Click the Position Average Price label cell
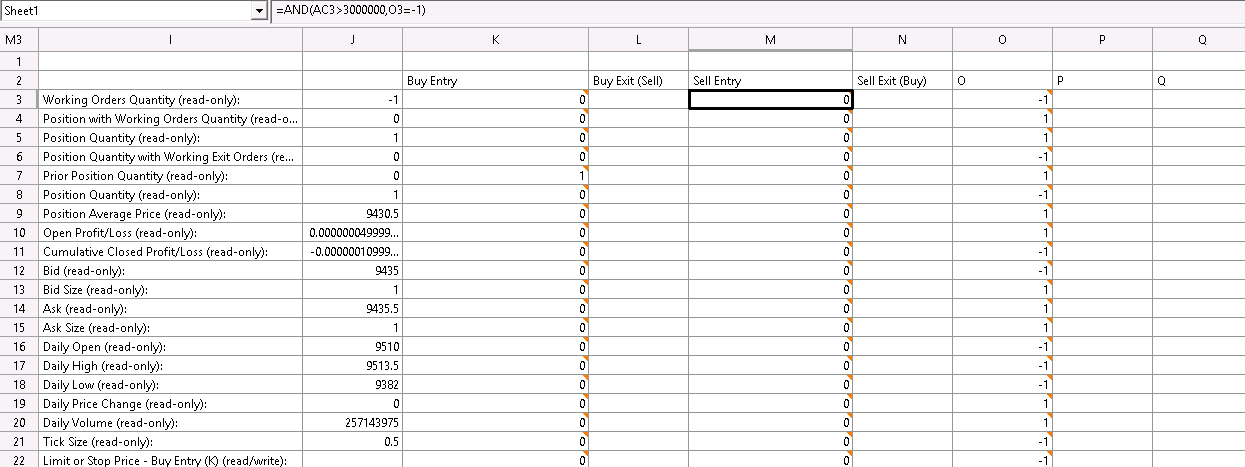The image size is (1245, 467). pos(170,214)
